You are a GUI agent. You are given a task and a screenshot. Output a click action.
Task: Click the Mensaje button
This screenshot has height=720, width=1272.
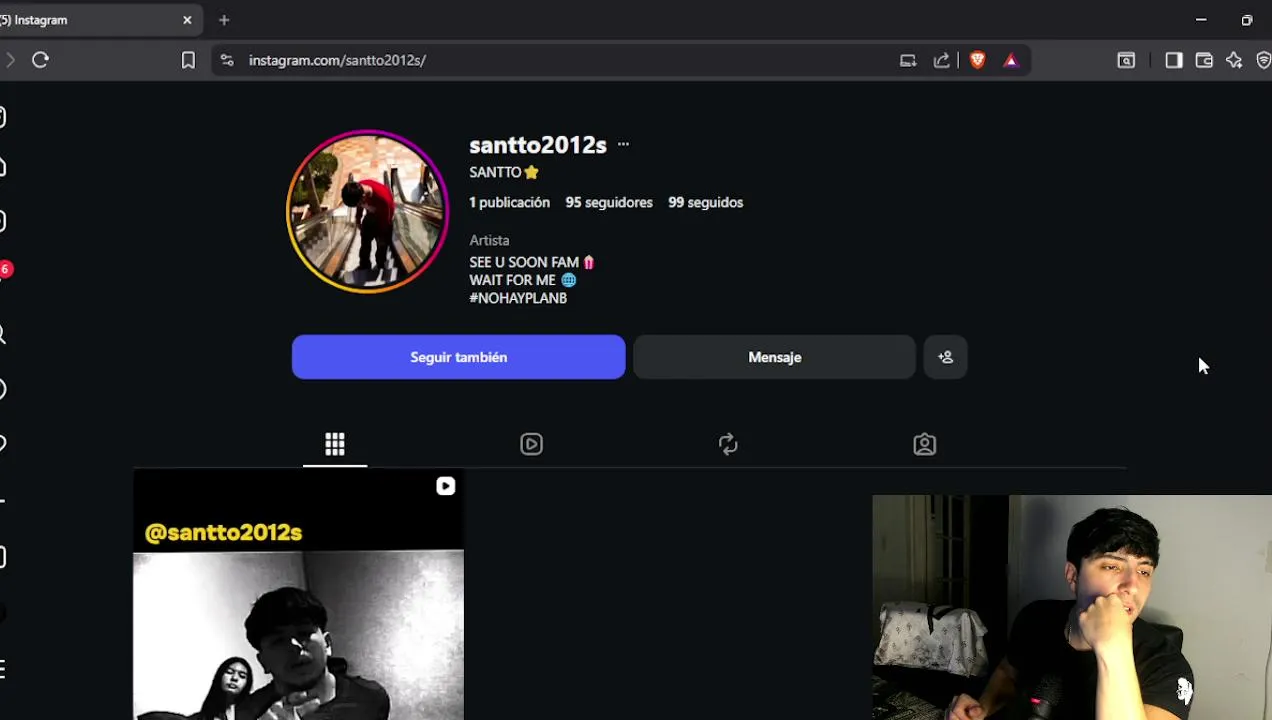click(774, 357)
